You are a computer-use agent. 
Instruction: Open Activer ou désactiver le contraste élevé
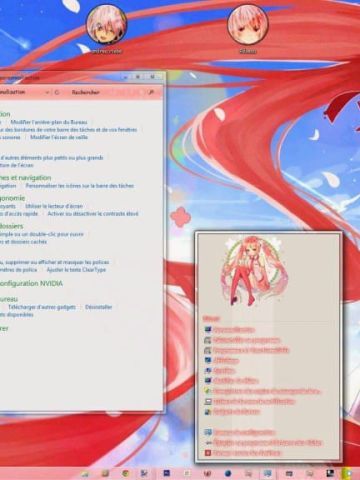93,214
